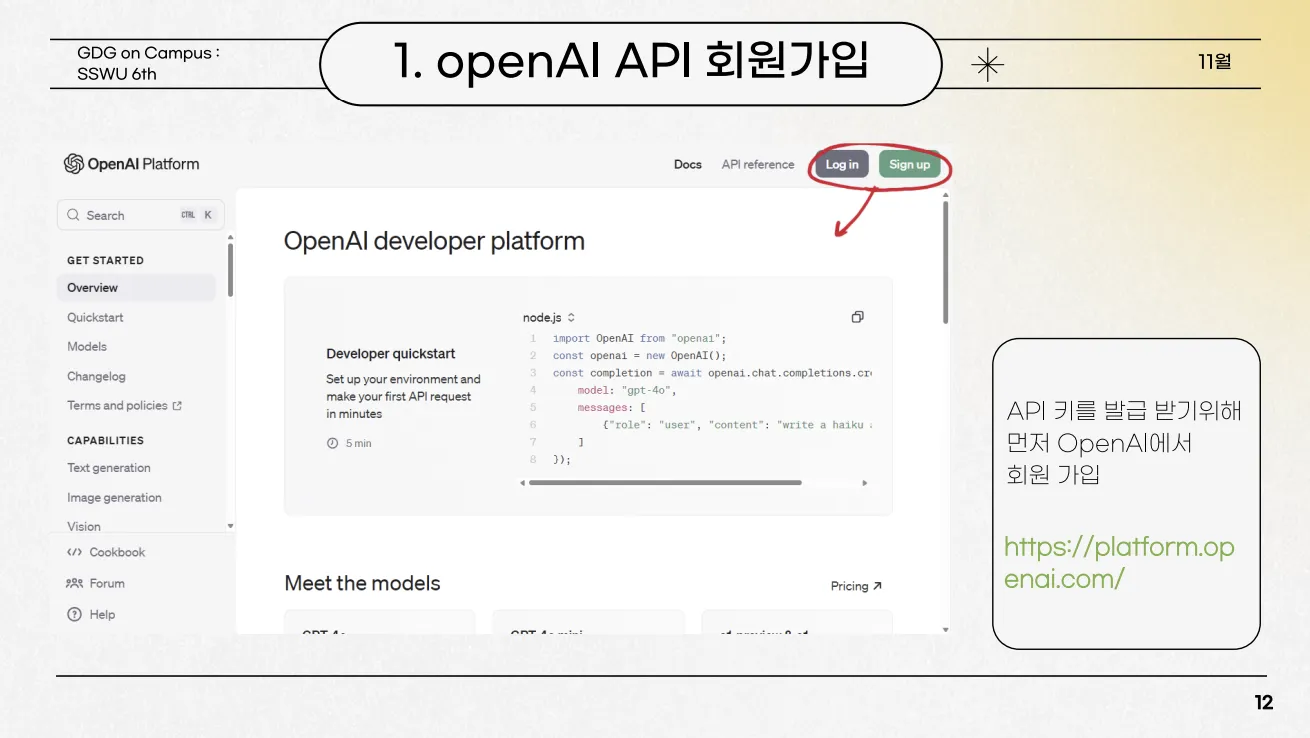This screenshot has height=738, width=1310.
Task: Open the https://platform.openai.com/ link
Action: tap(1119, 562)
